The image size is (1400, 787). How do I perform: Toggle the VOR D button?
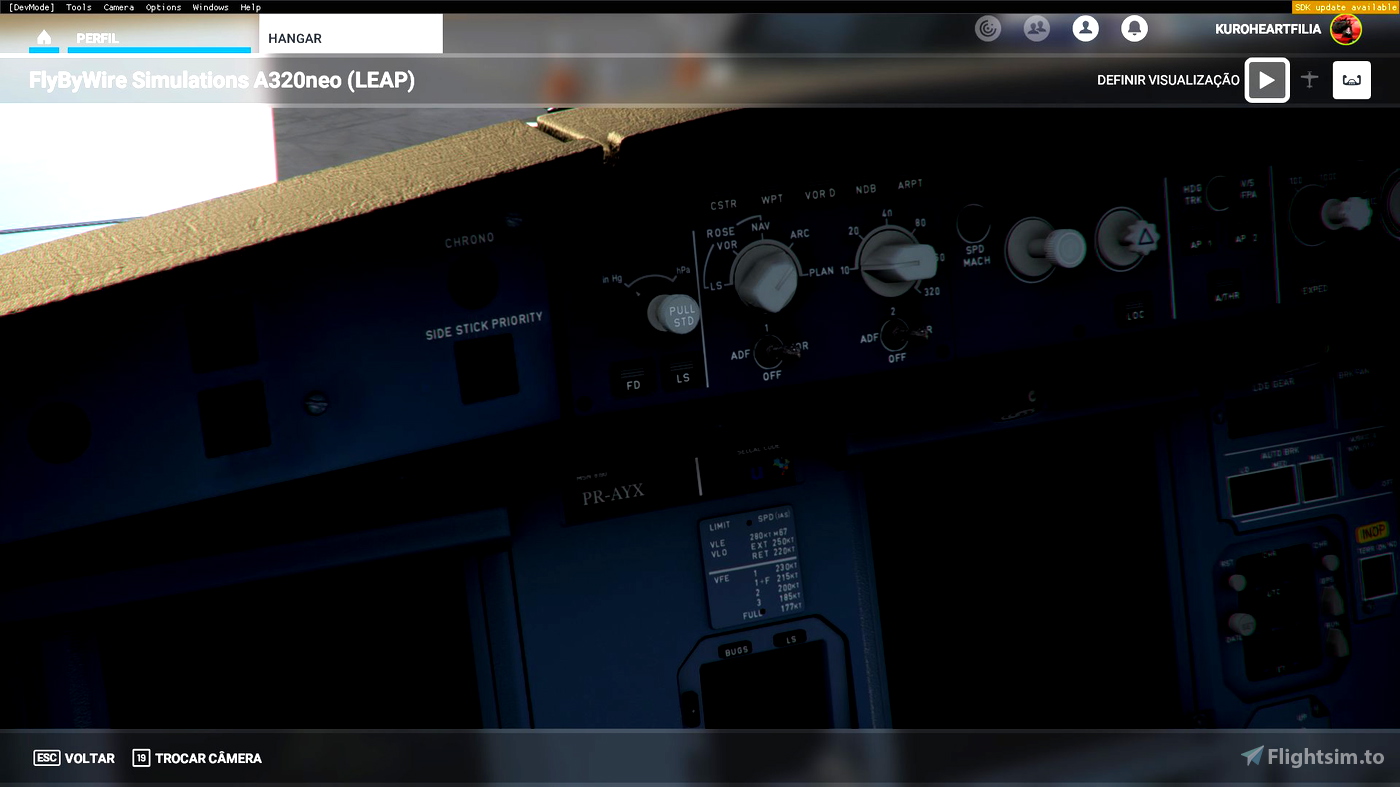(820, 194)
